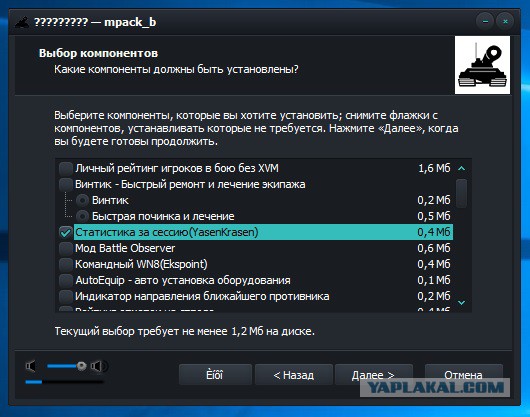Check Командный WN8(Ekspoint) checkbox
The height and width of the screenshot is (417, 530).
click(x=66, y=264)
